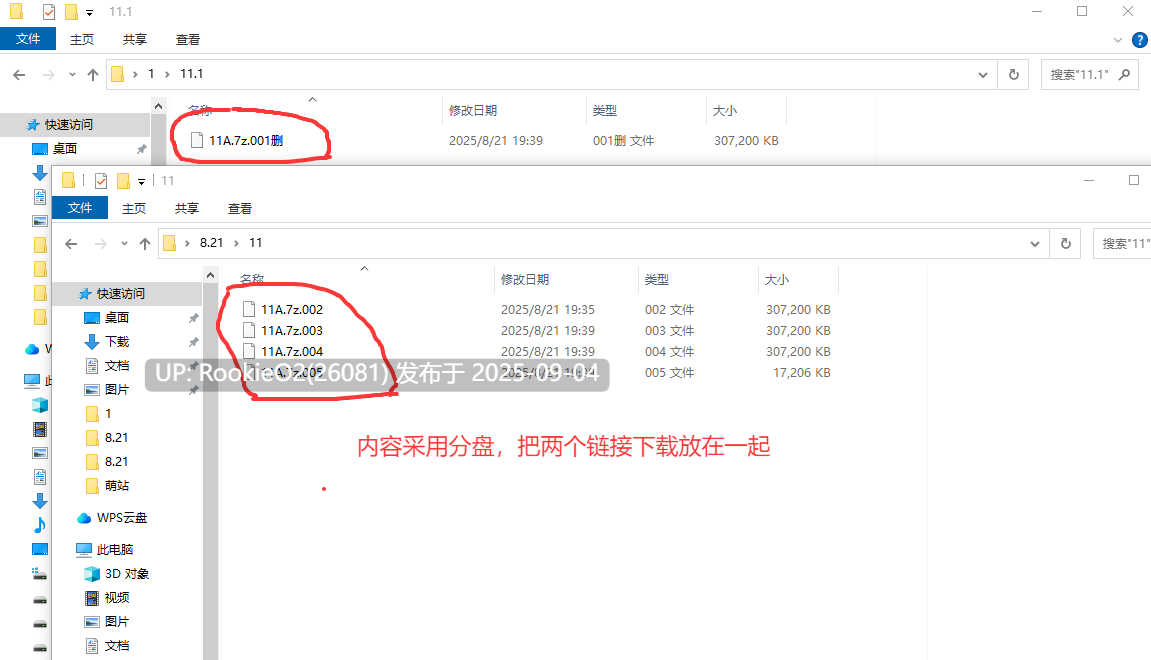Click sidebar scroll-up arrow in the 11.1 window
Image resolution: width=1151 pixels, height=660 pixels.
(x=159, y=106)
